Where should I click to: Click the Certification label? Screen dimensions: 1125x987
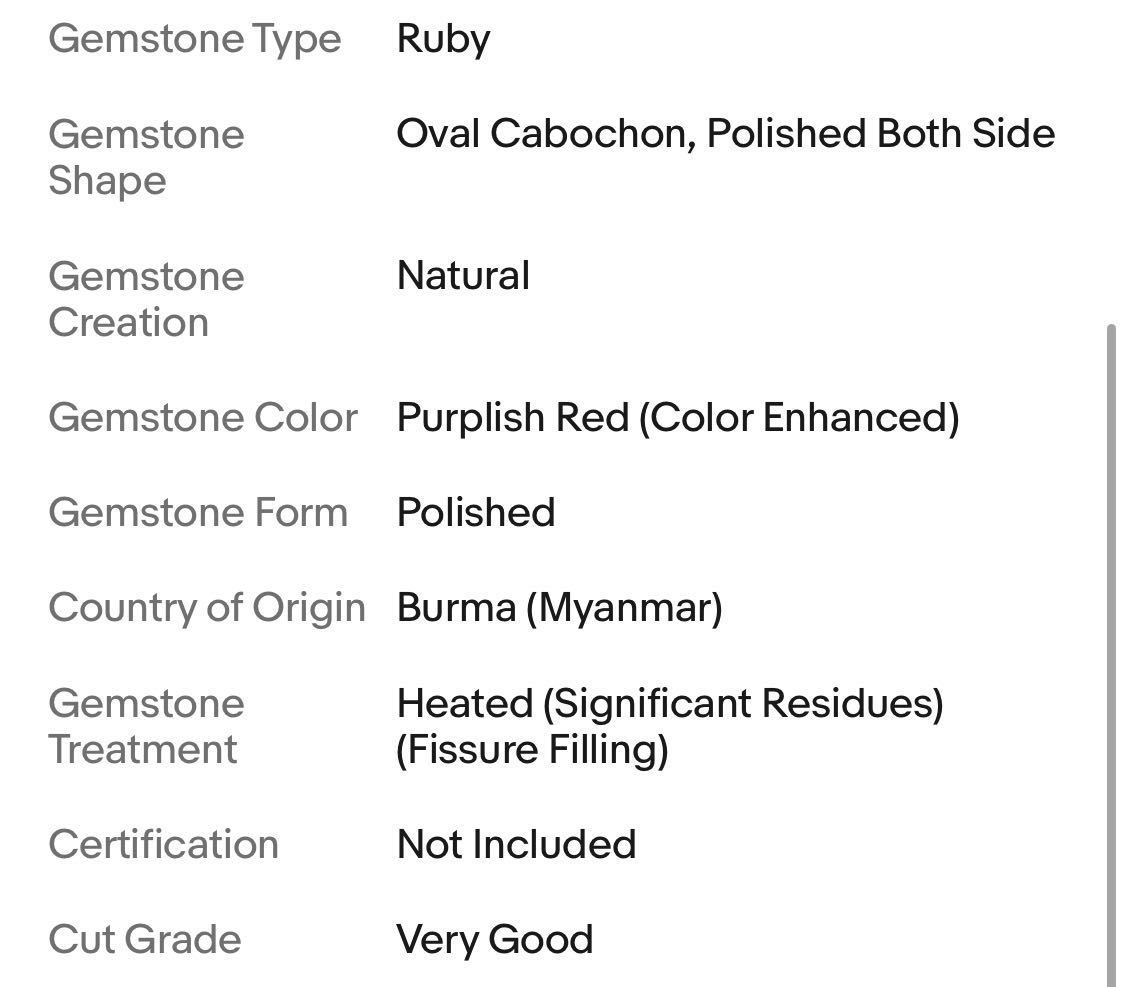pos(163,844)
